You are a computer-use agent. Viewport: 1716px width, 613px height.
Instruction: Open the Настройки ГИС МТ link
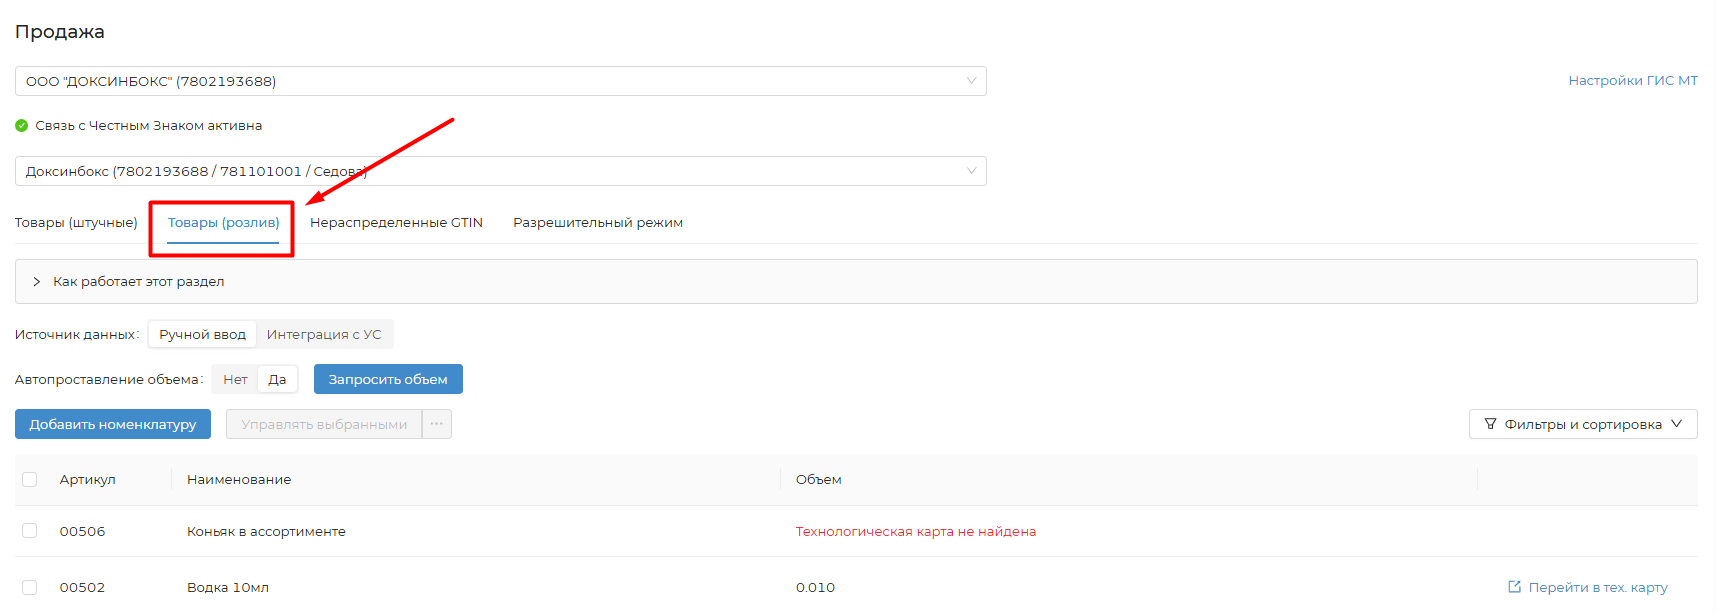(1632, 81)
